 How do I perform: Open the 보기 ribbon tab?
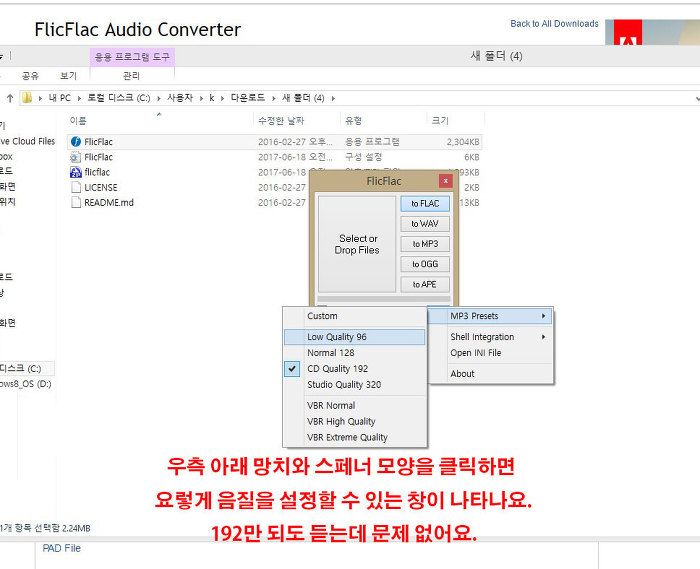pos(68,76)
